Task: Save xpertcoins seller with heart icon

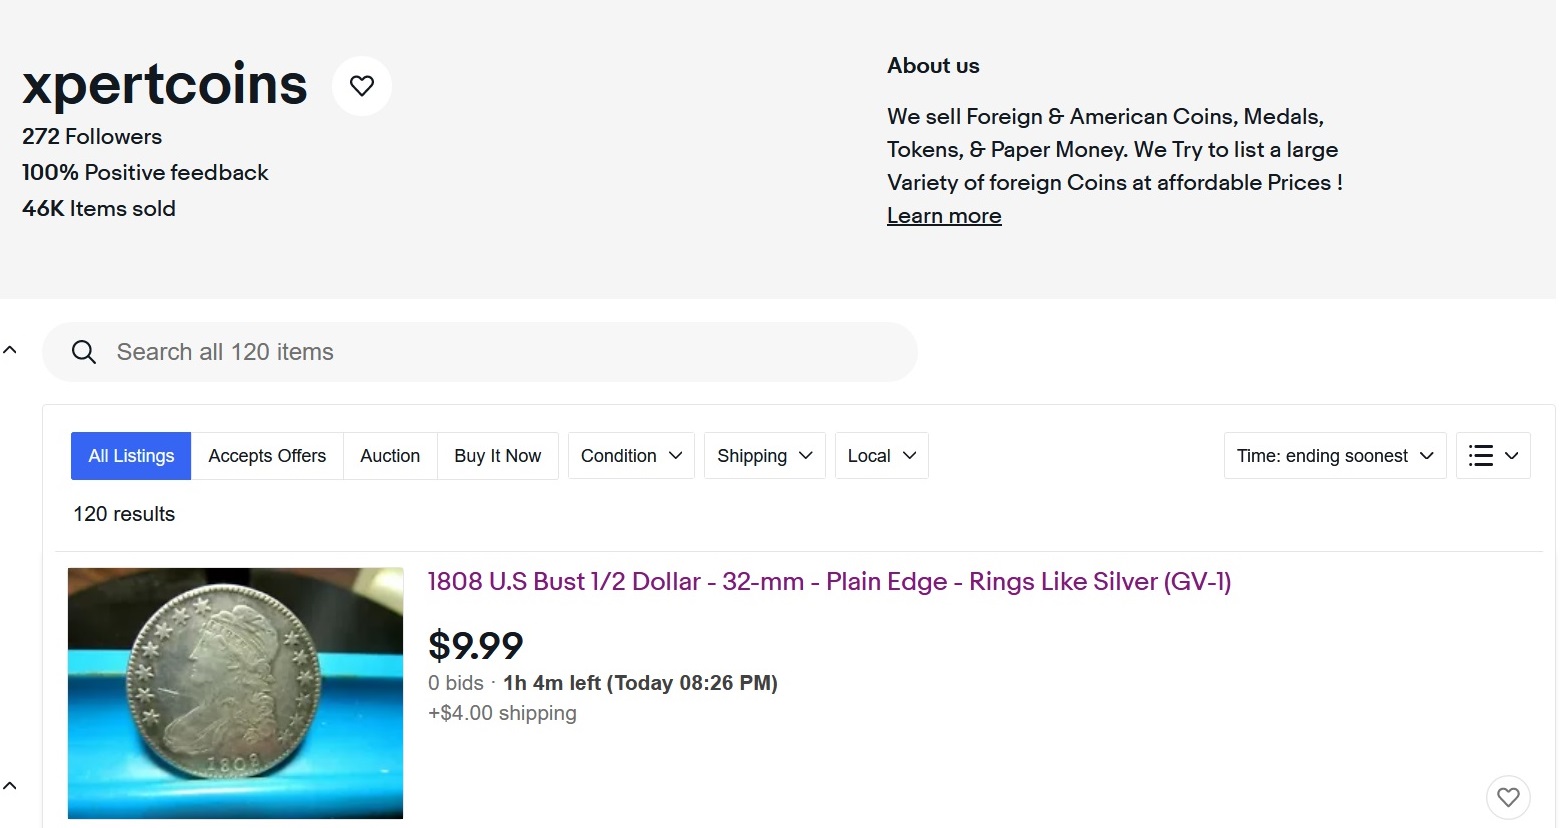Action: [x=362, y=86]
